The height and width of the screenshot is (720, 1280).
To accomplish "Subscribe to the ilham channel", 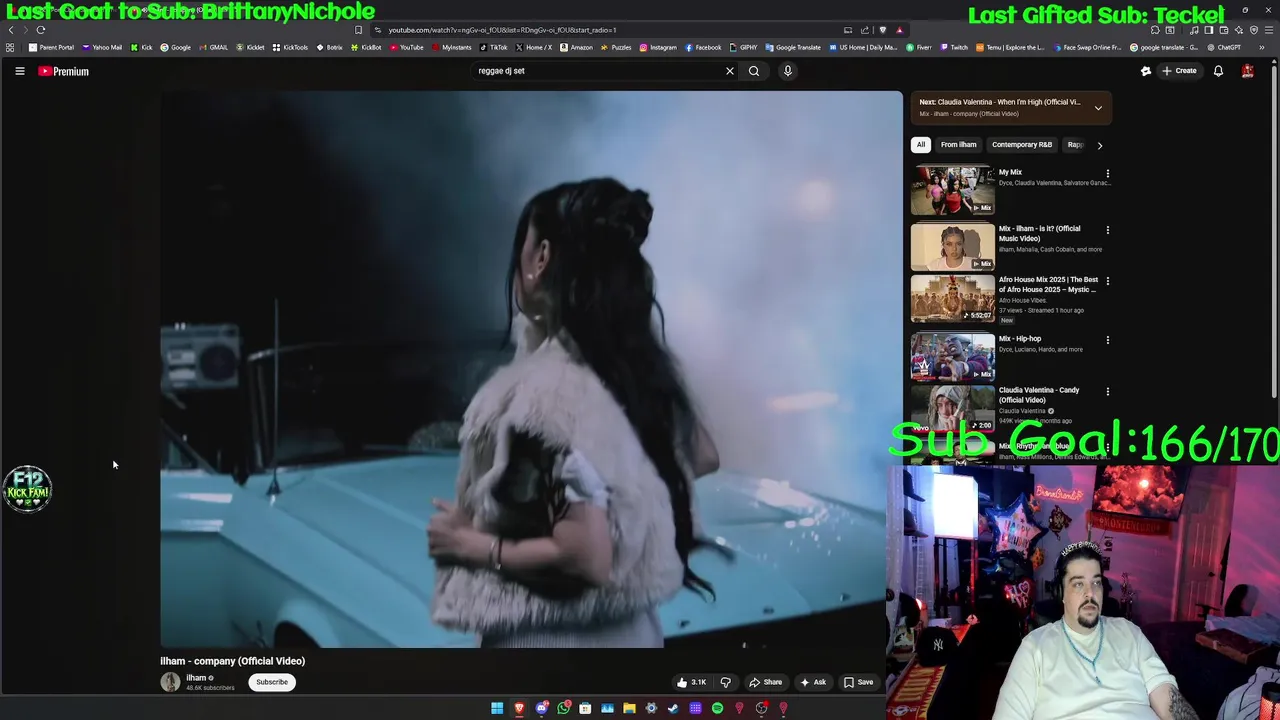I will pyautogui.click(x=271, y=682).
